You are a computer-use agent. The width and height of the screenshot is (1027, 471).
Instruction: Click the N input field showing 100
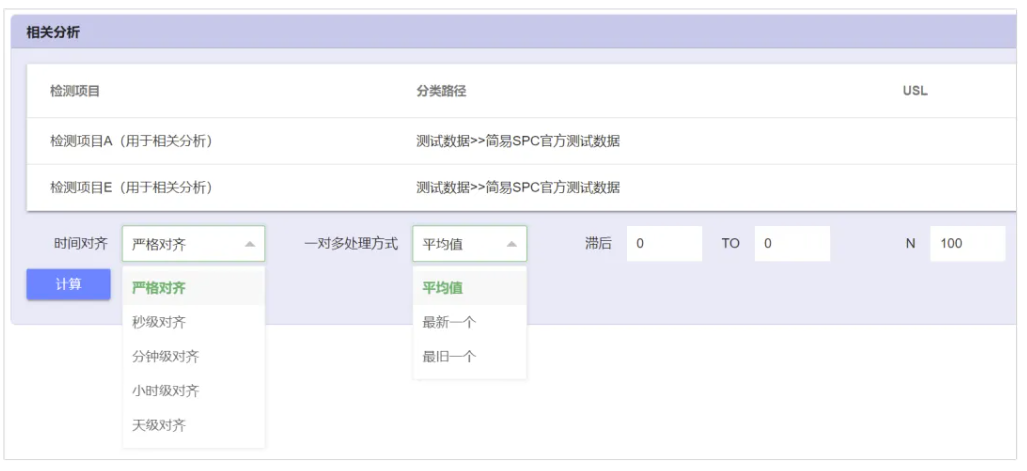[x=967, y=244]
